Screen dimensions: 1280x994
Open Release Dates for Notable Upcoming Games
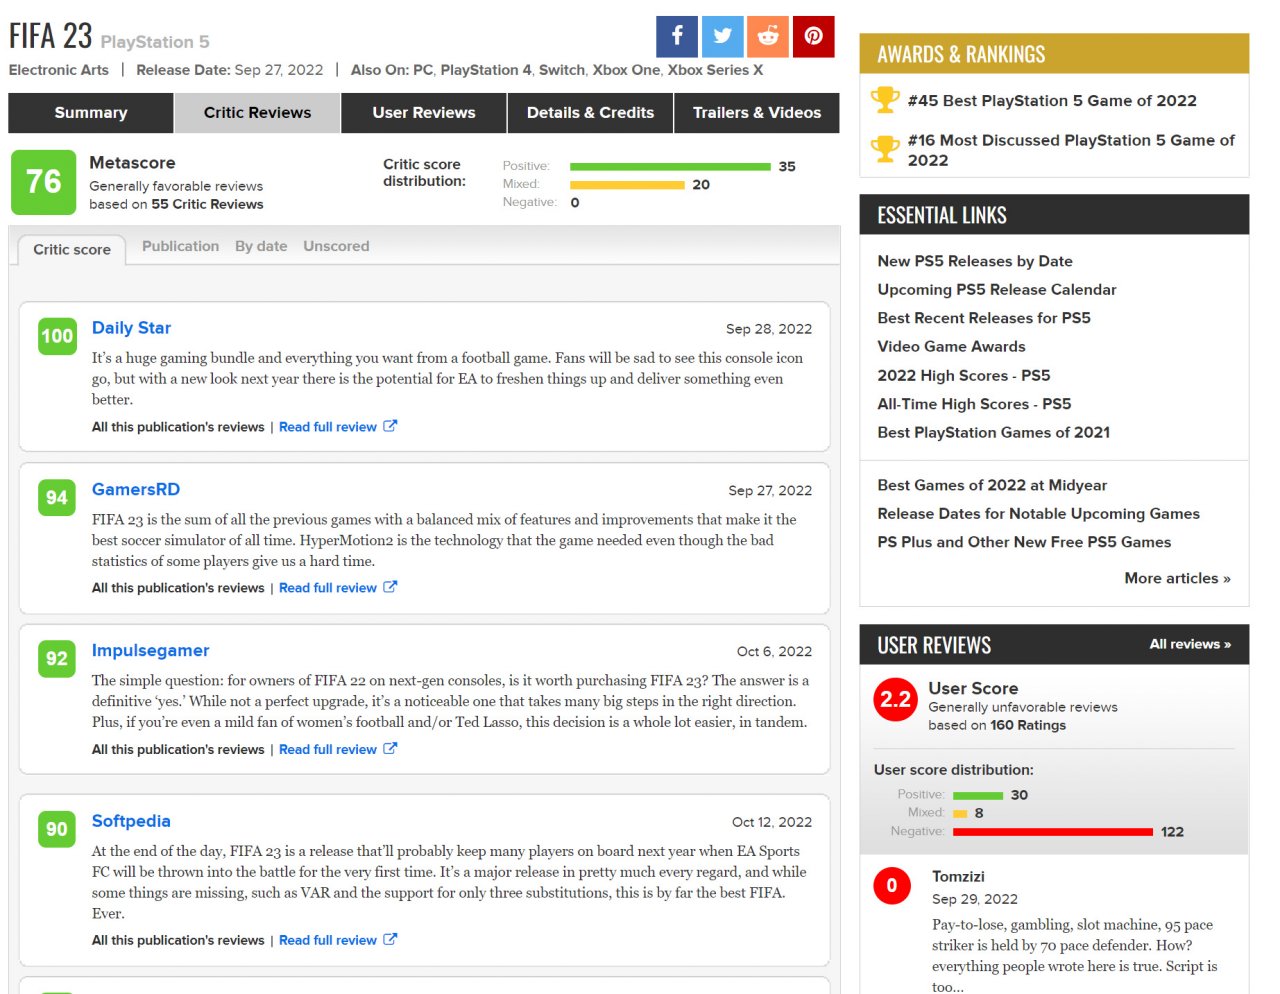[x=1038, y=513]
